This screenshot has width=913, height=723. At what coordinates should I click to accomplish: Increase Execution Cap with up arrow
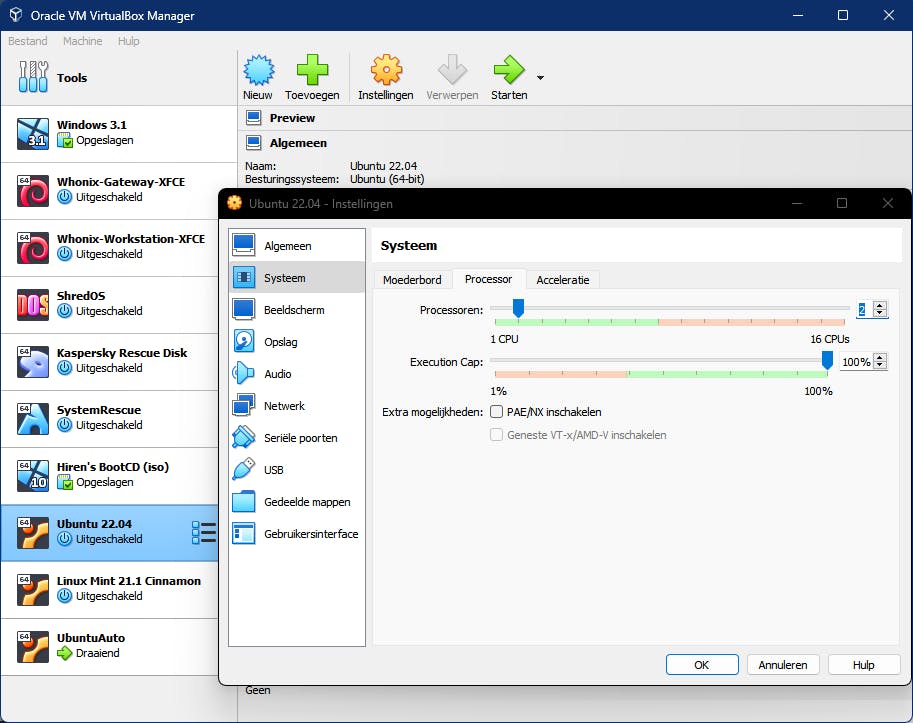coord(880,357)
